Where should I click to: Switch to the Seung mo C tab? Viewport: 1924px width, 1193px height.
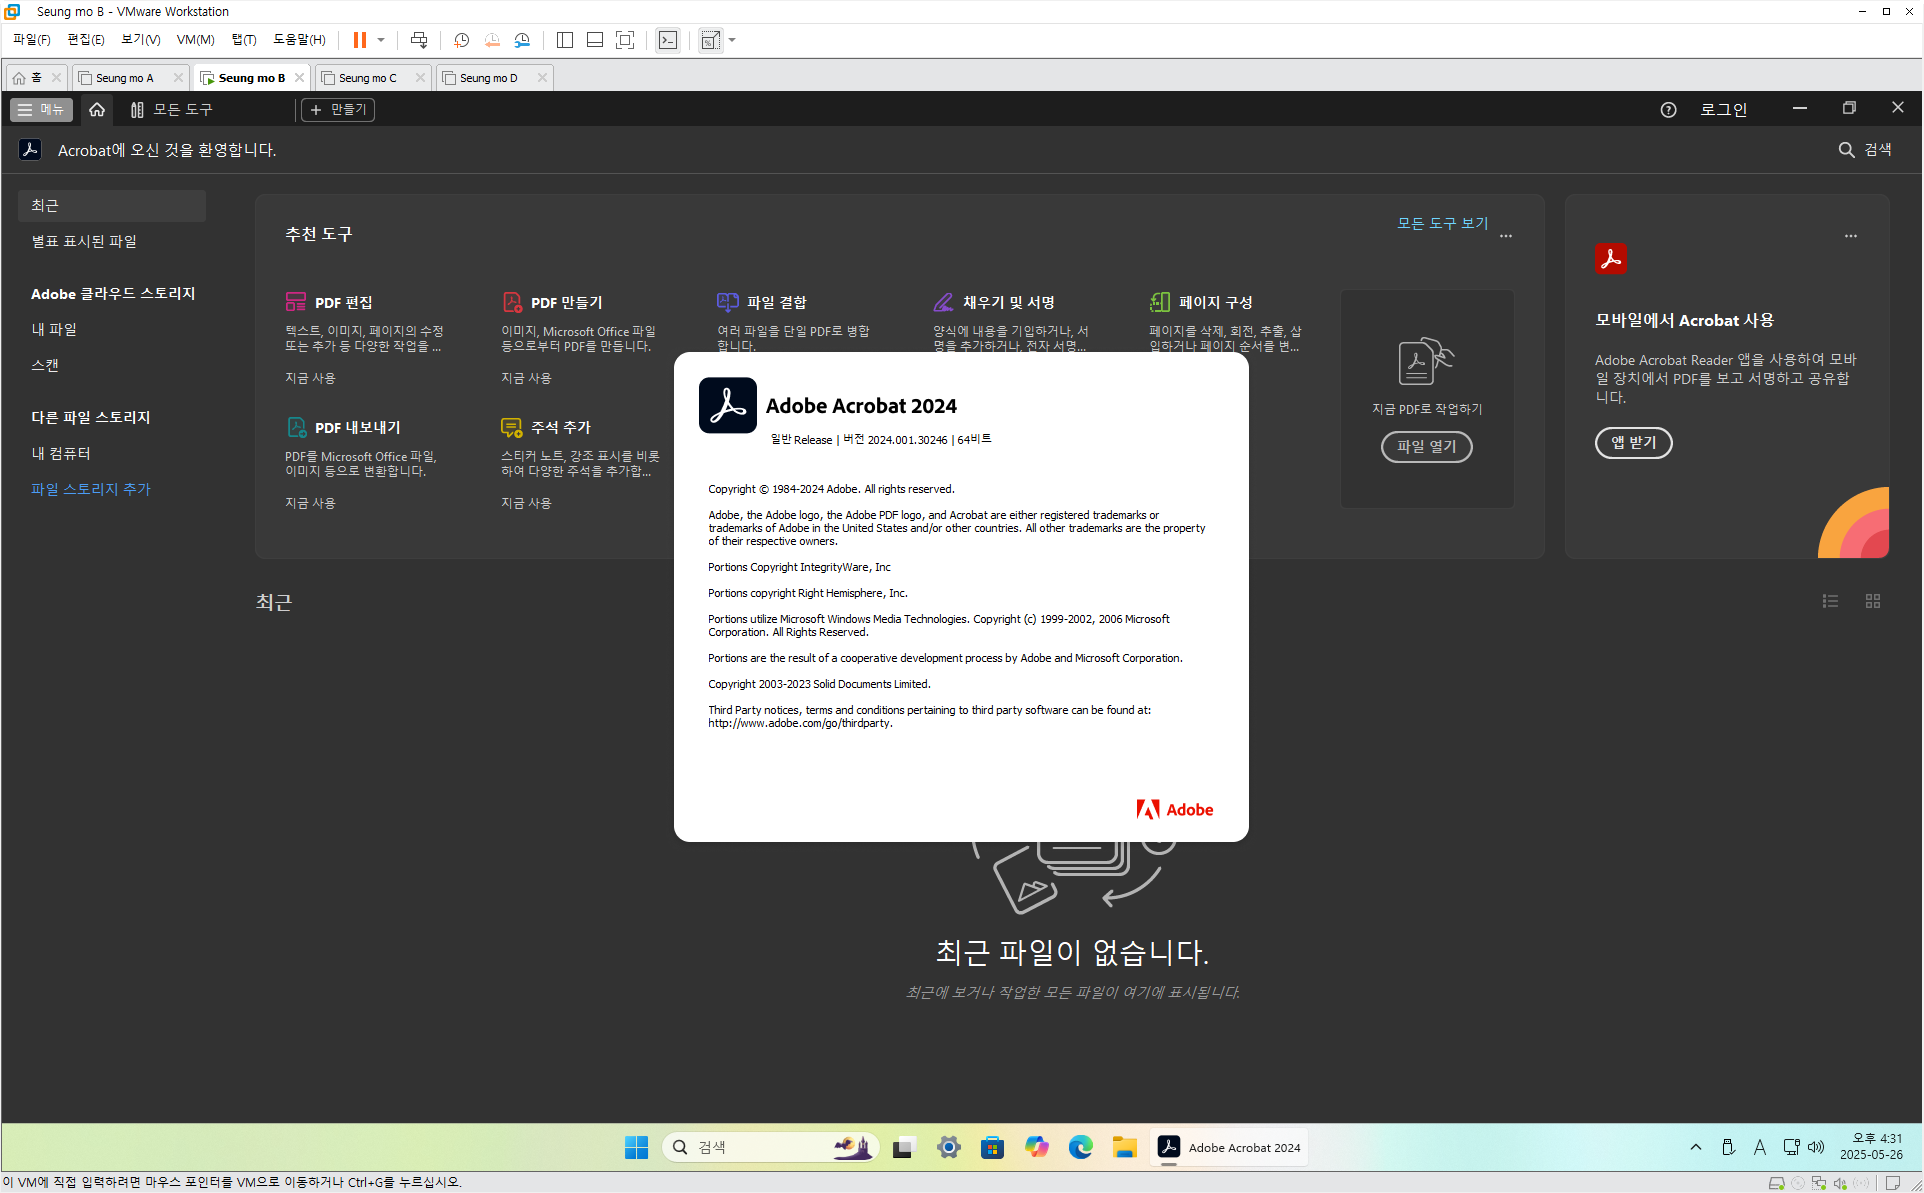pyautogui.click(x=367, y=78)
